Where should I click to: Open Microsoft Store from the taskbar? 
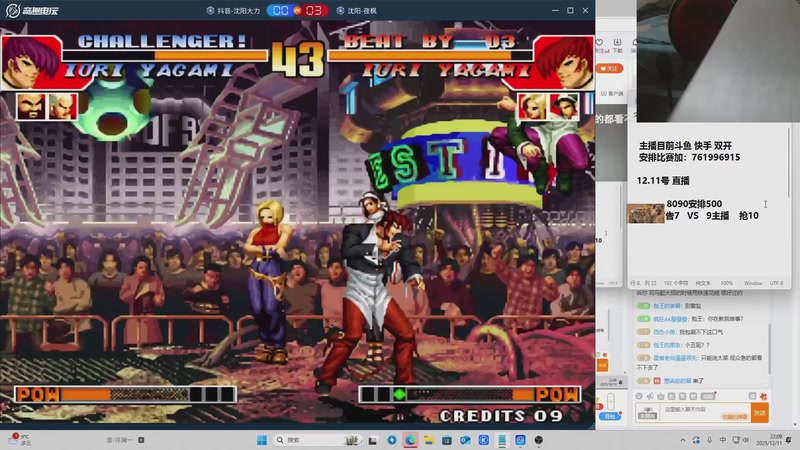pyautogui.click(x=447, y=440)
